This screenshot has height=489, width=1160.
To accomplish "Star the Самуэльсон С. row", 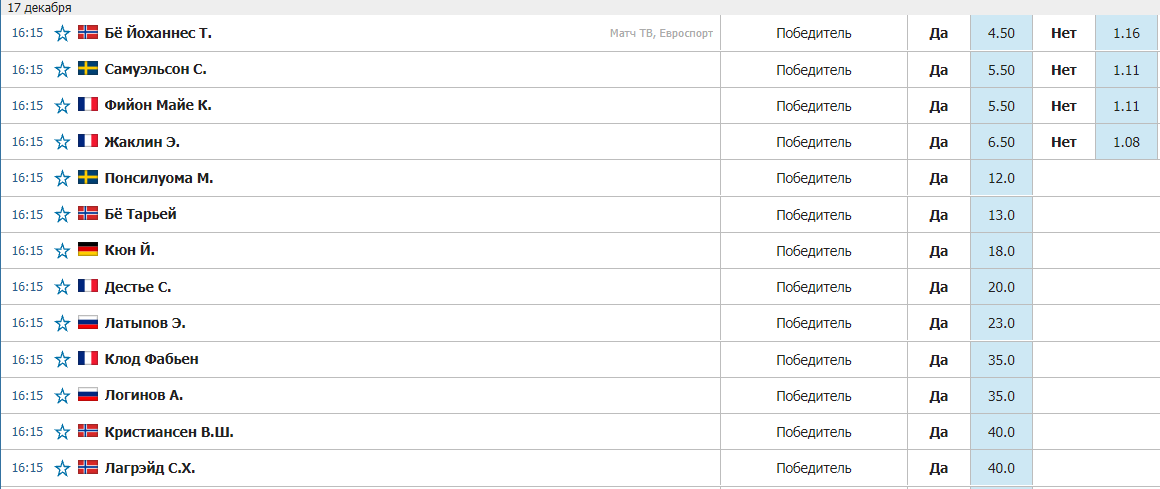I will pyautogui.click(x=63, y=70).
